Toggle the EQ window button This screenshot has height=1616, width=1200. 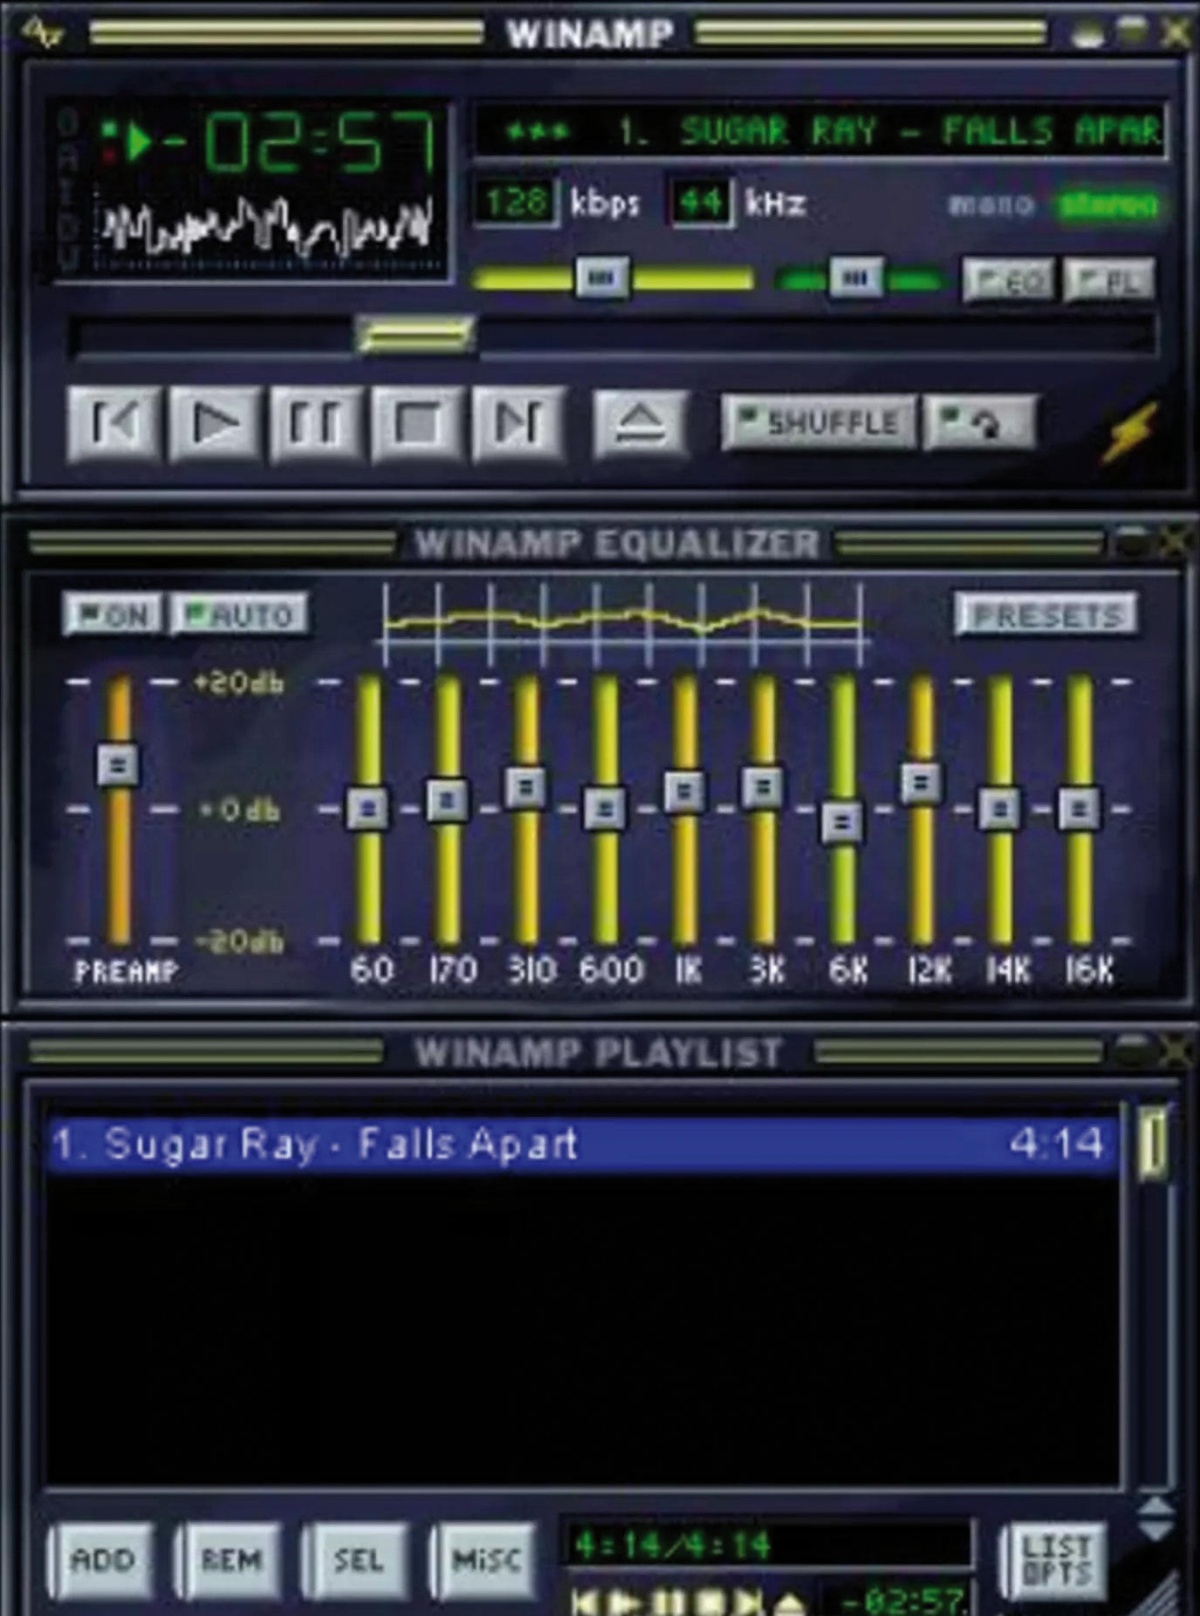pyautogui.click(x=1008, y=280)
